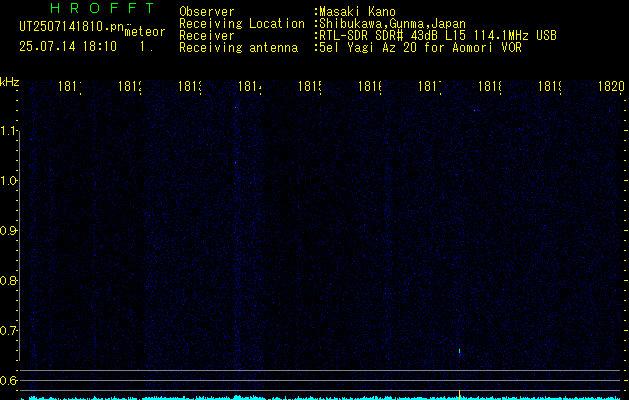This screenshot has width=629, height=400.
Task: Click the green meteor echo near 0.65 kHz
Action: point(459,352)
